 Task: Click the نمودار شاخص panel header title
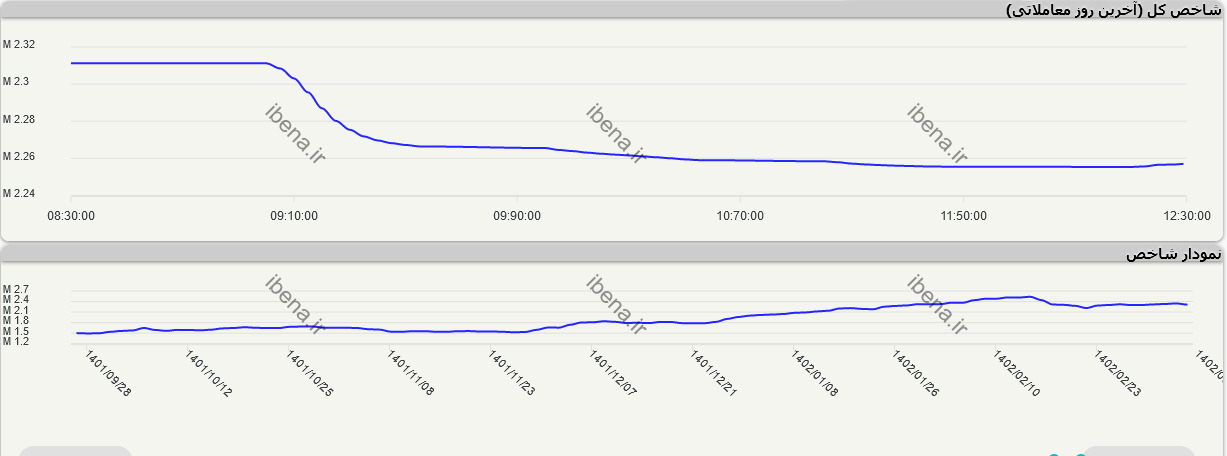(x=1172, y=255)
